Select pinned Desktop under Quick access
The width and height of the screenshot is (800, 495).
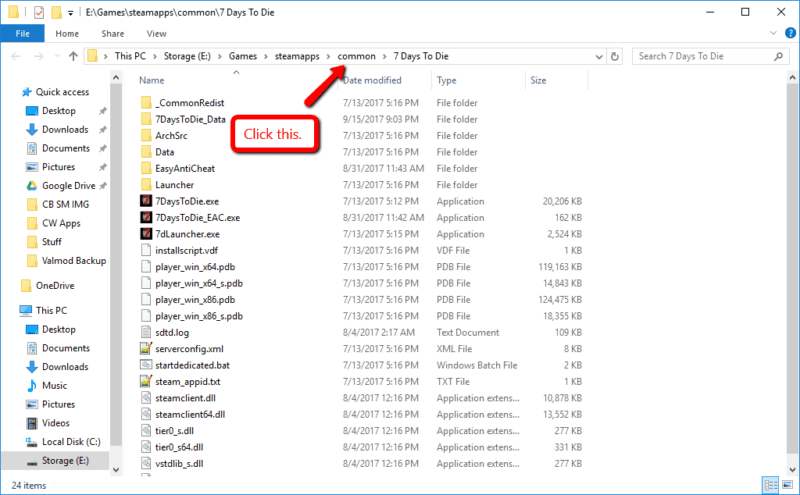[x=59, y=111]
